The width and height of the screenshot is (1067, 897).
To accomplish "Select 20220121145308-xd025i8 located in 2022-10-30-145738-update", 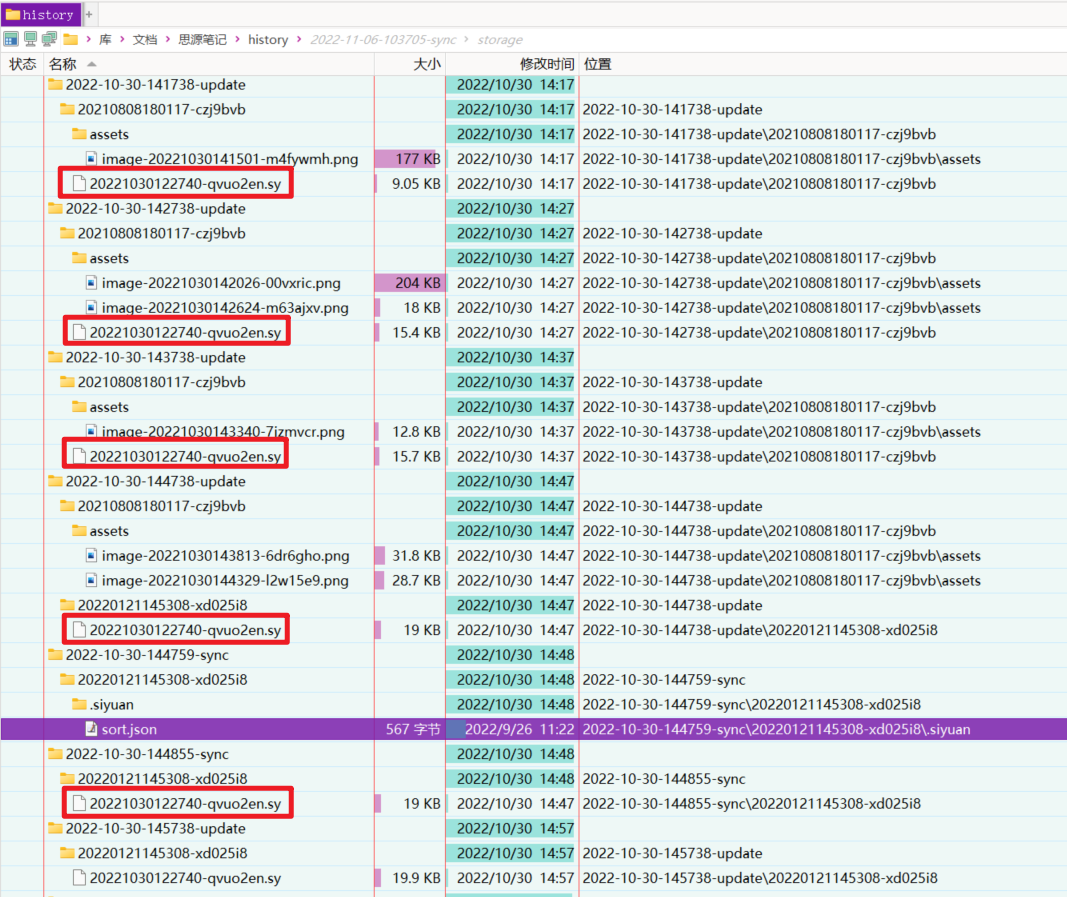I will click(x=163, y=853).
